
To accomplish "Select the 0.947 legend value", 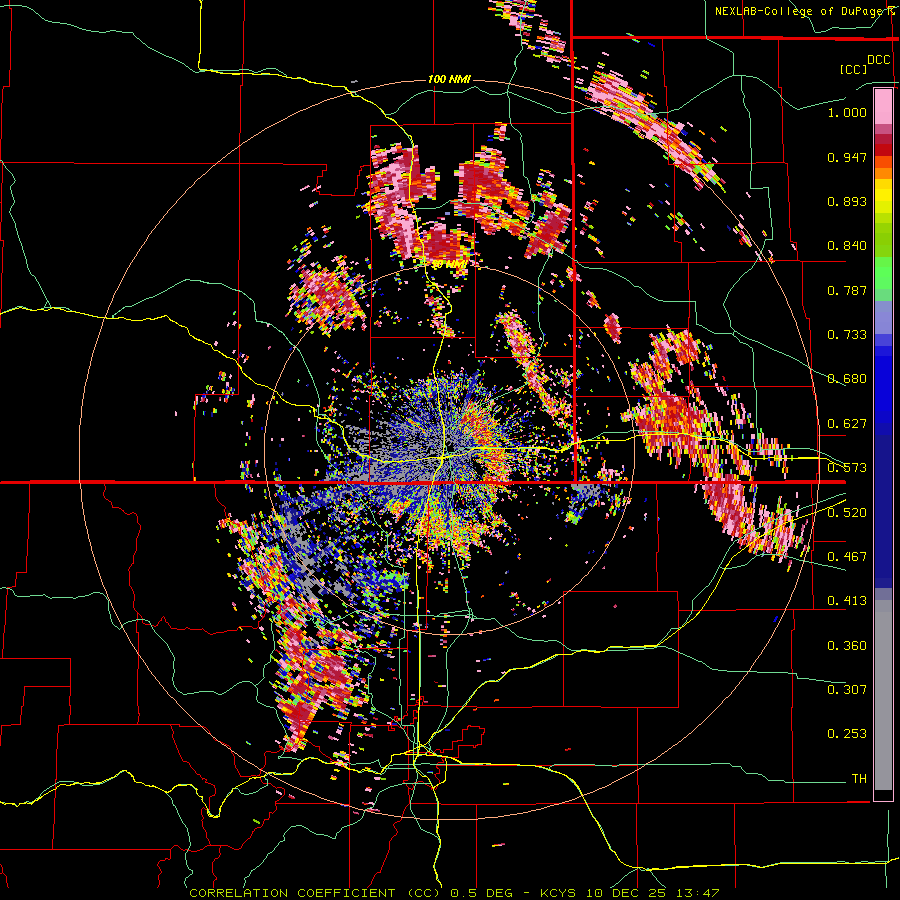I will click(847, 157).
